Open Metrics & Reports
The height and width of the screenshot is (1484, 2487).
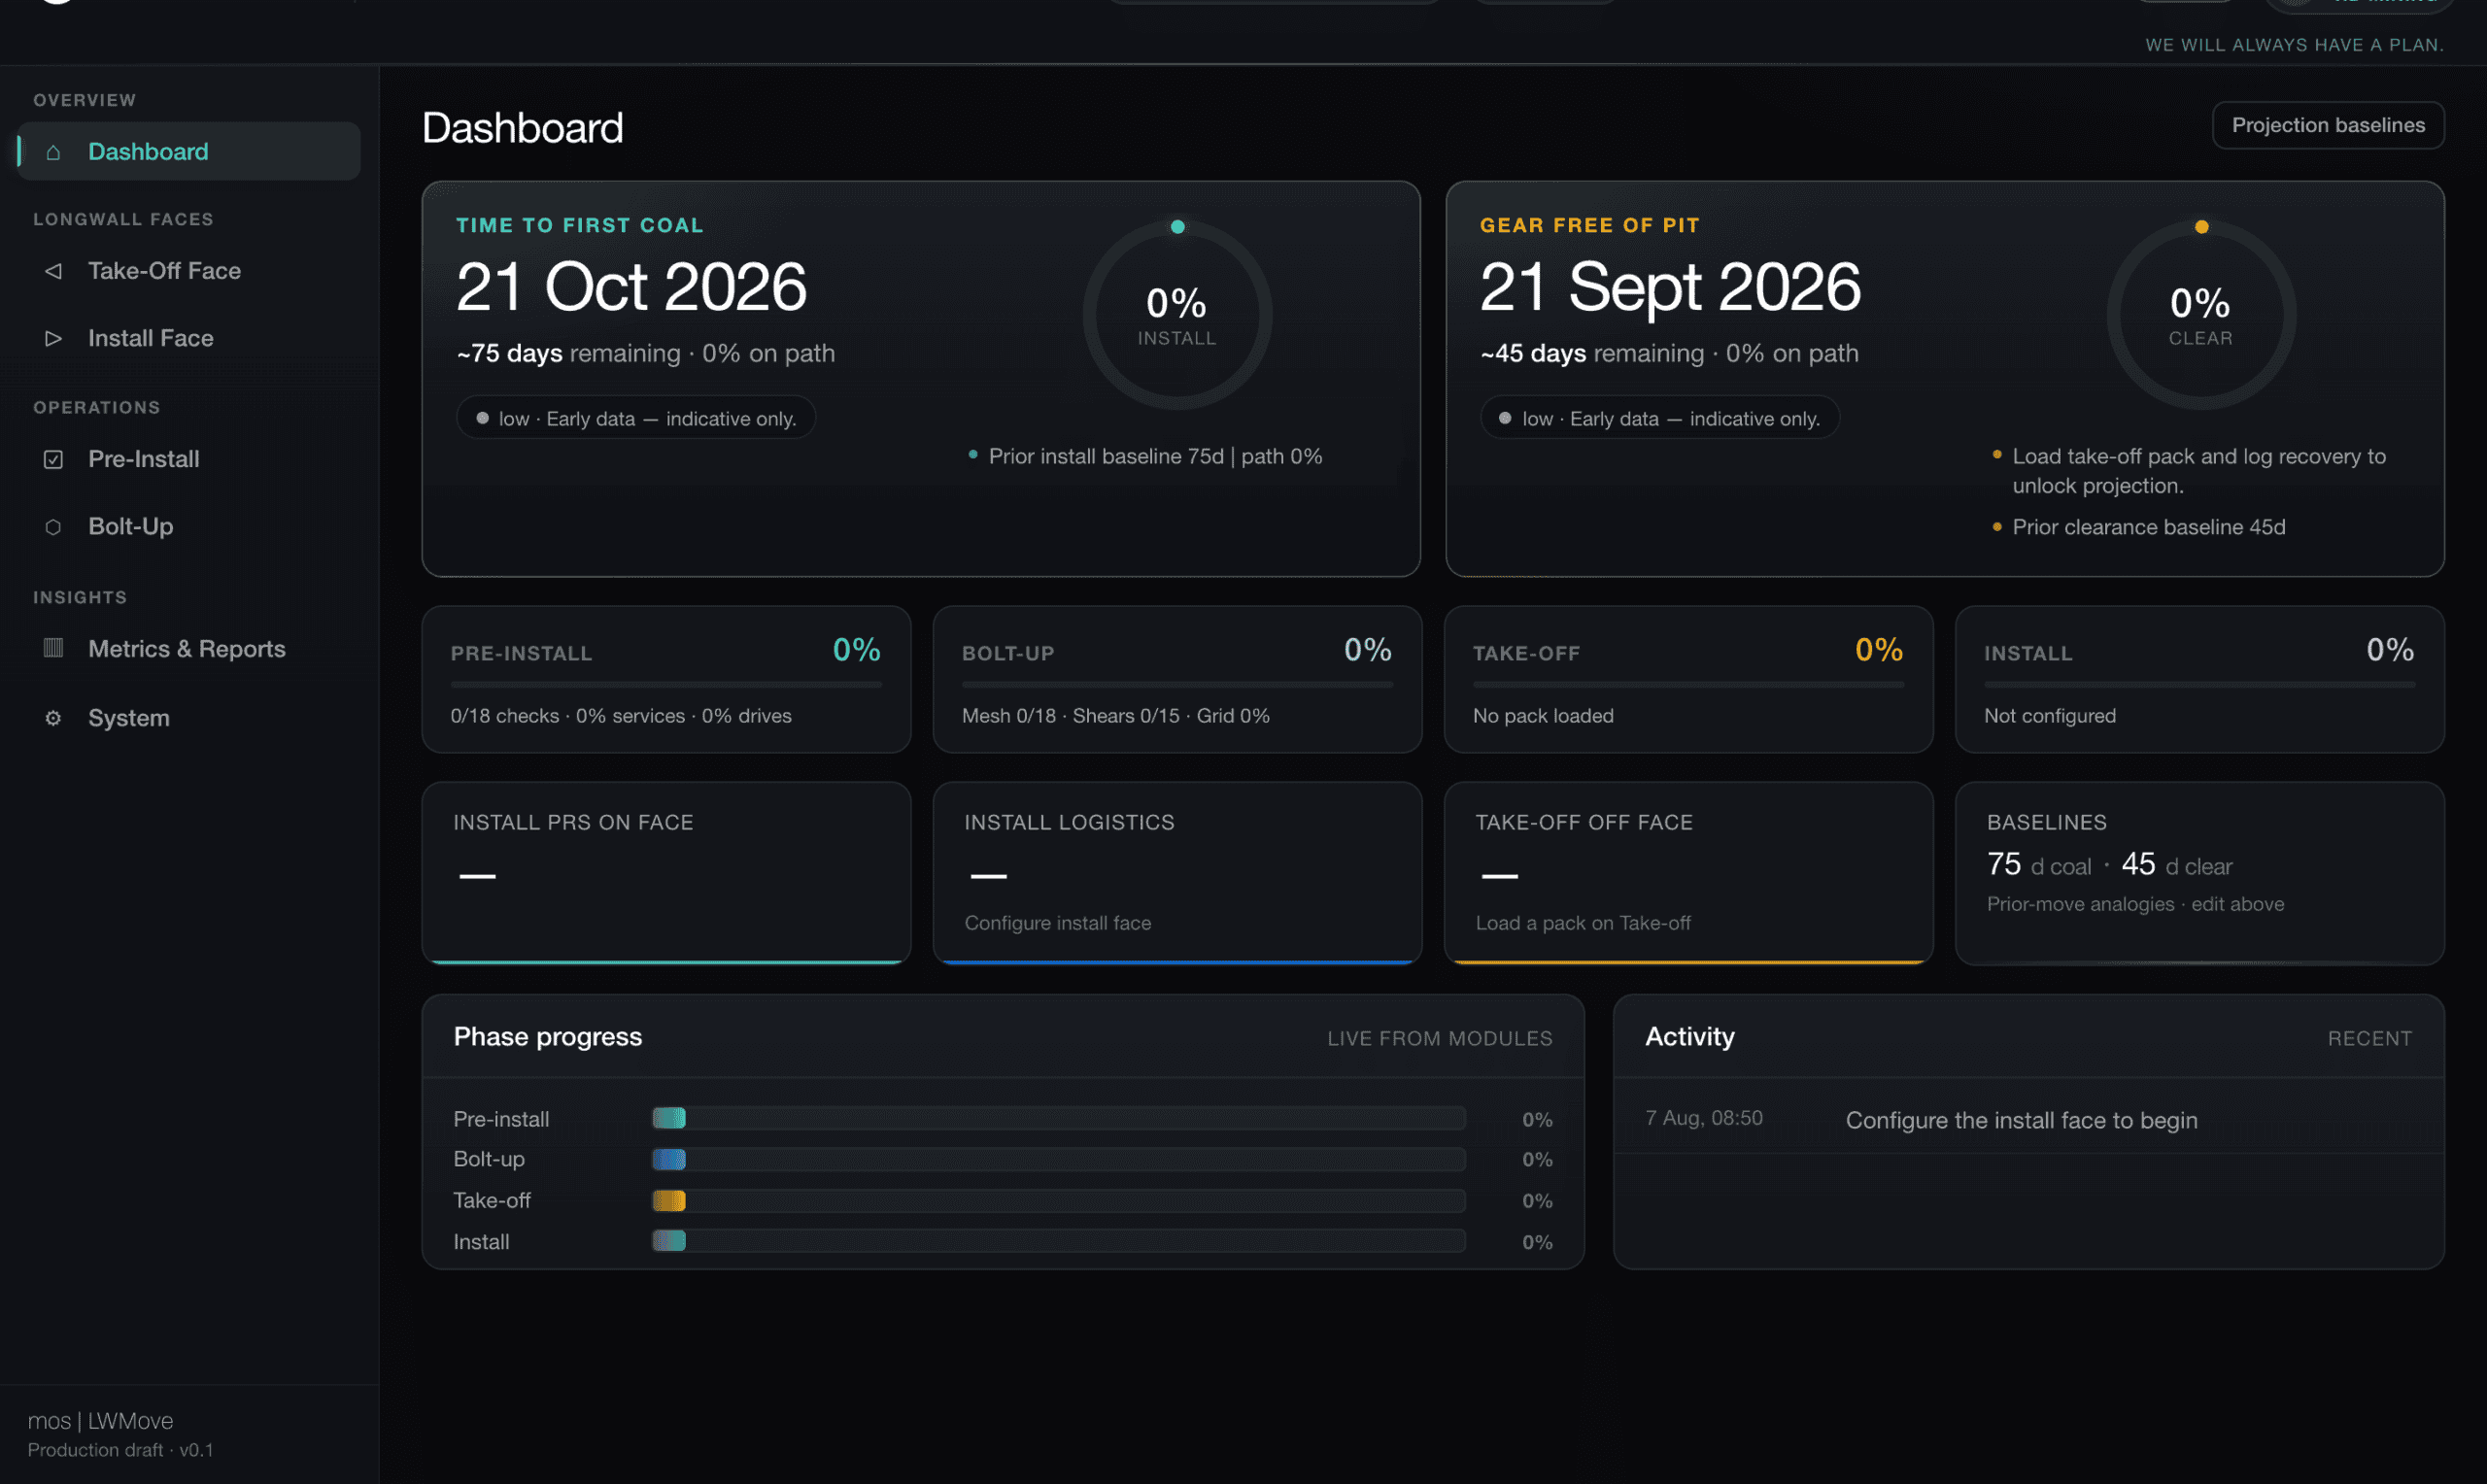coord(189,649)
